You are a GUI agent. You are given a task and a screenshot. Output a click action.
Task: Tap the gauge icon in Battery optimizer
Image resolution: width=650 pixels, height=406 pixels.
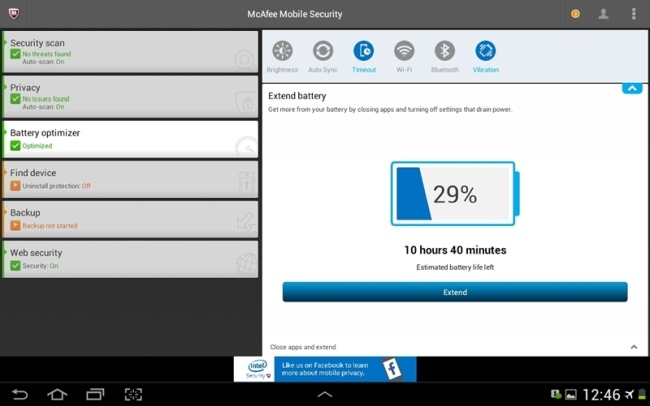[x=246, y=146]
